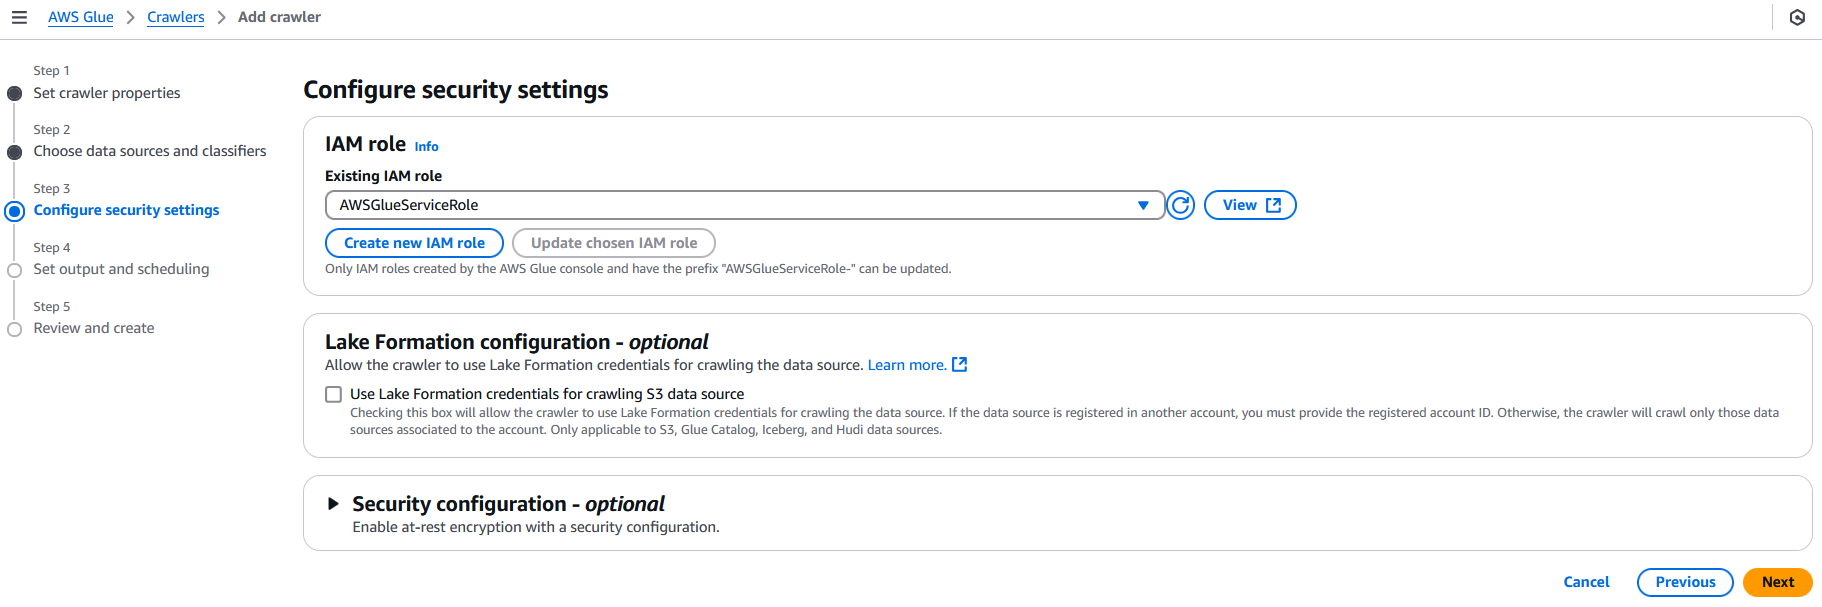Click the Existing IAM role label
Image resolution: width=1822 pixels, height=607 pixels.
click(x=383, y=176)
